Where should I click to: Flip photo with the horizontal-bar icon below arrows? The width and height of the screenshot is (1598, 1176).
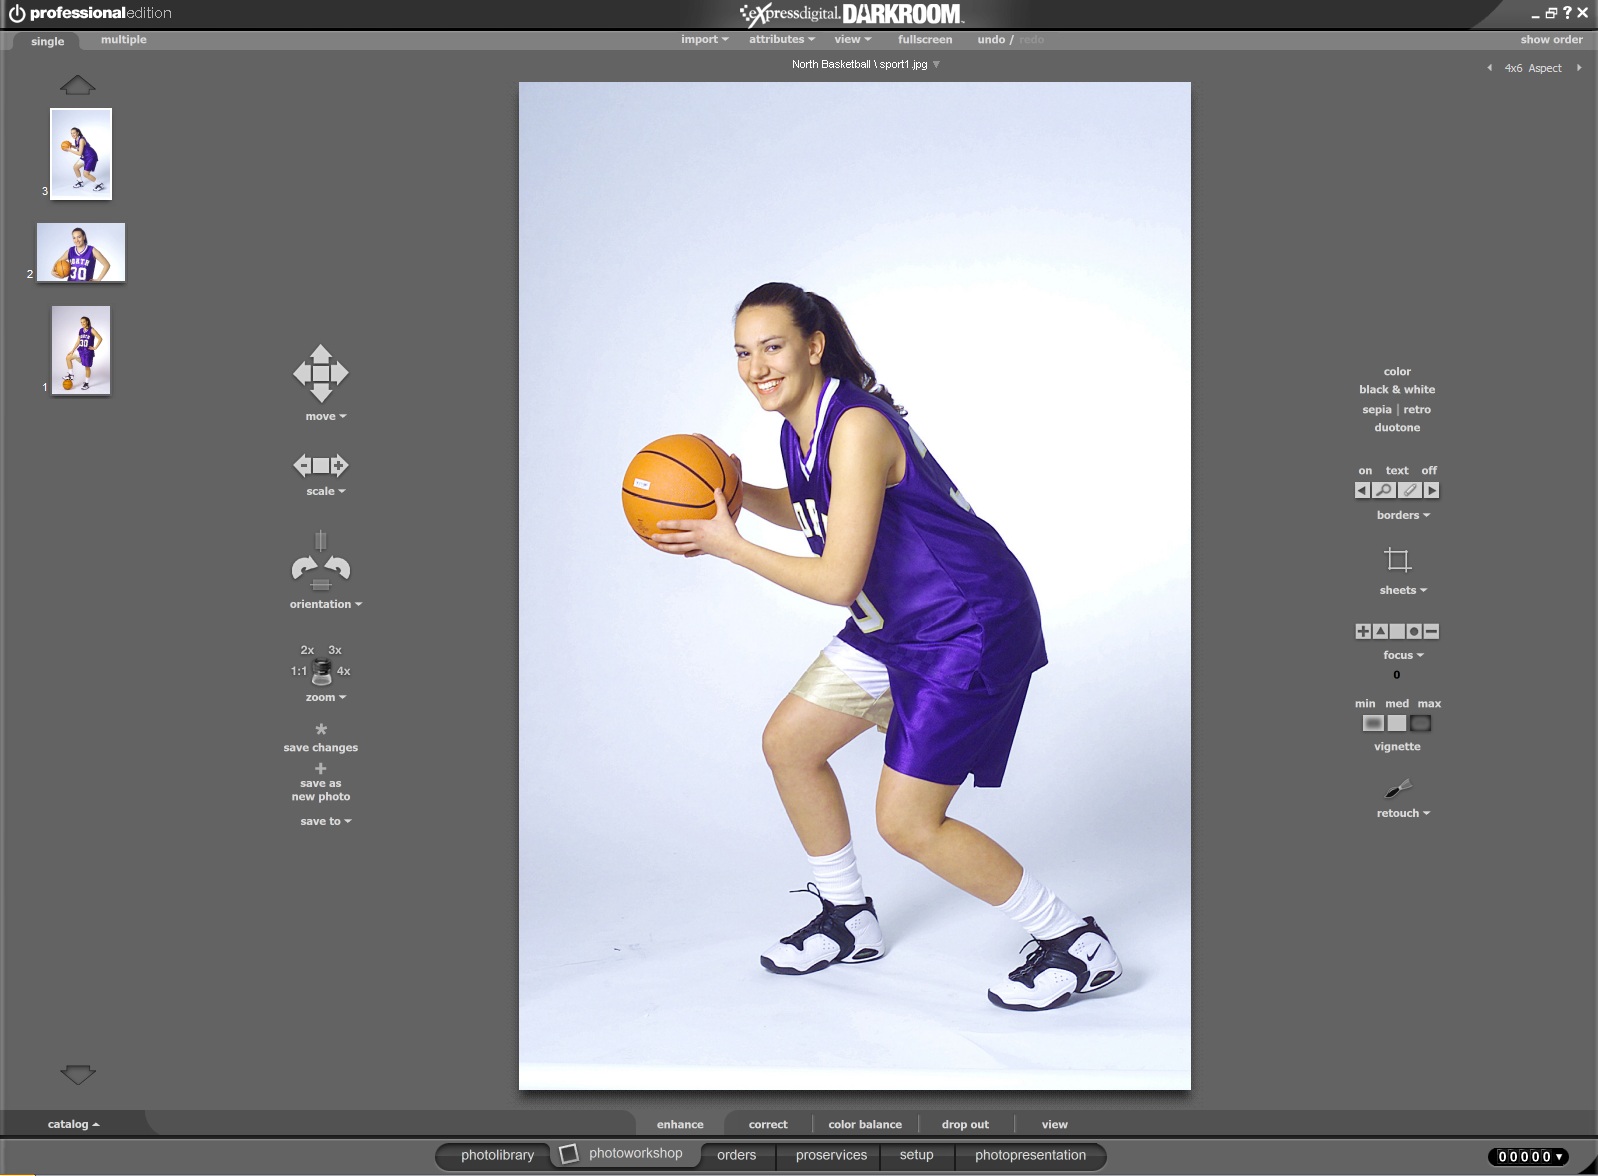pos(321,585)
